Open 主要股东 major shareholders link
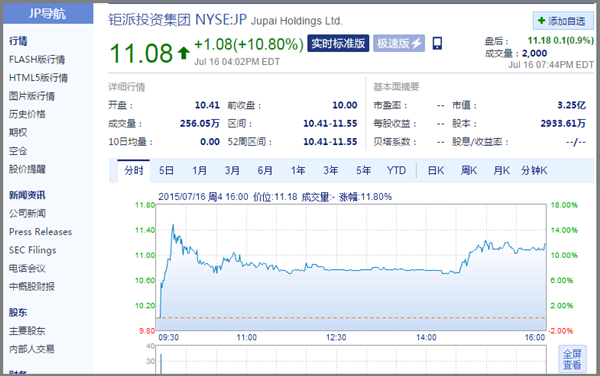The image size is (600, 376). tap(27, 331)
